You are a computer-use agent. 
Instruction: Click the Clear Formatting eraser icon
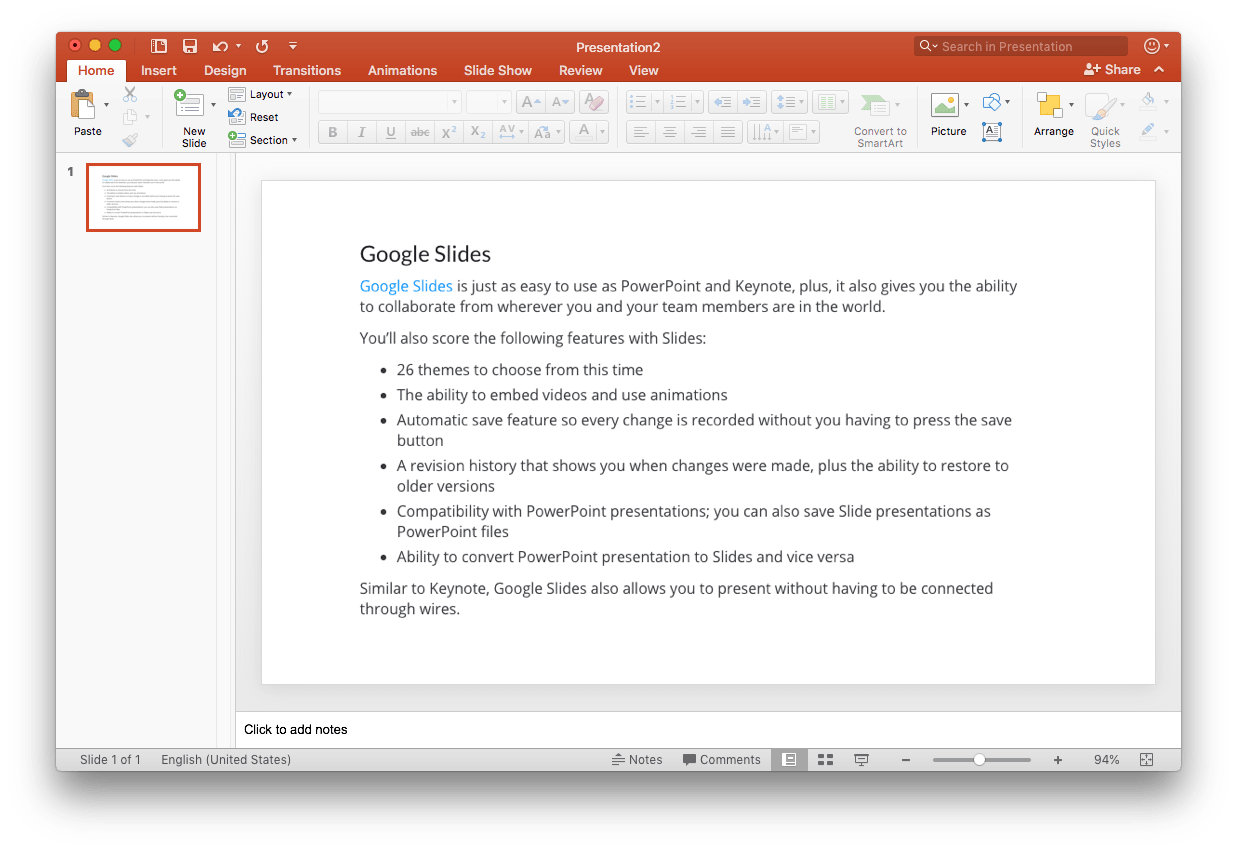click(593, 102)
